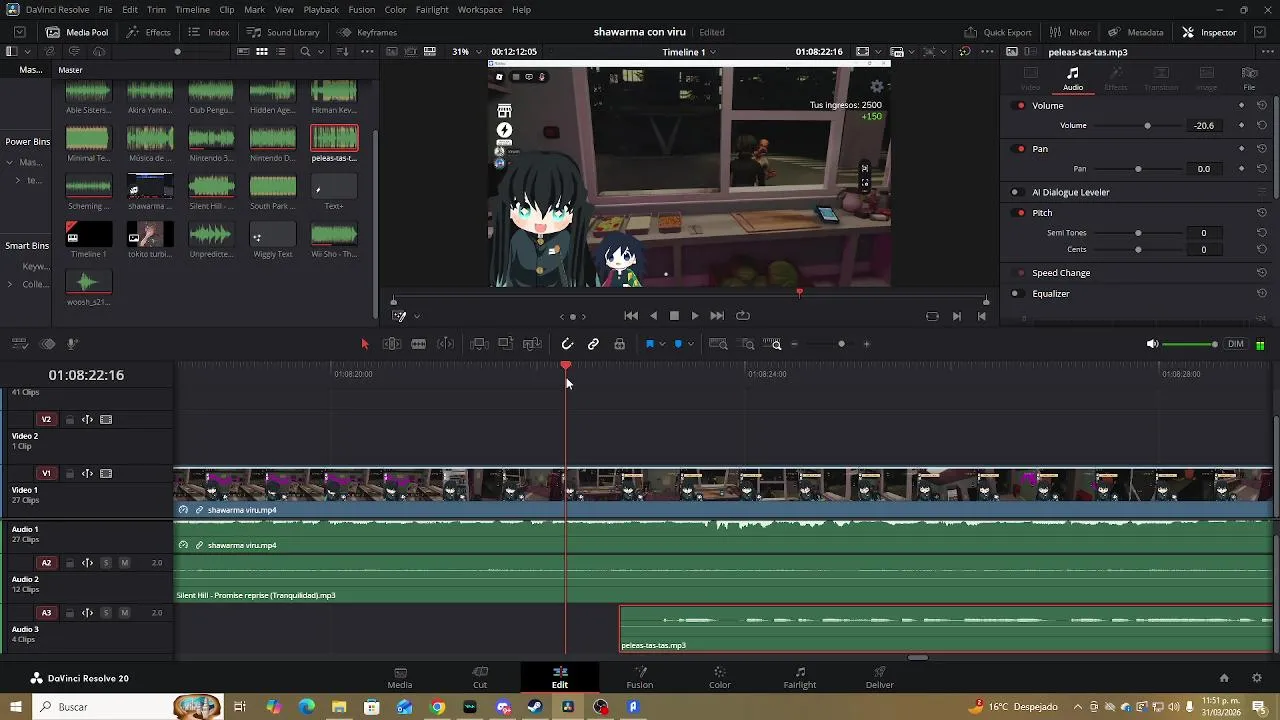Open the Marker color dropdown arrow
The image size is (1280, 720).
tap(690, 344)
